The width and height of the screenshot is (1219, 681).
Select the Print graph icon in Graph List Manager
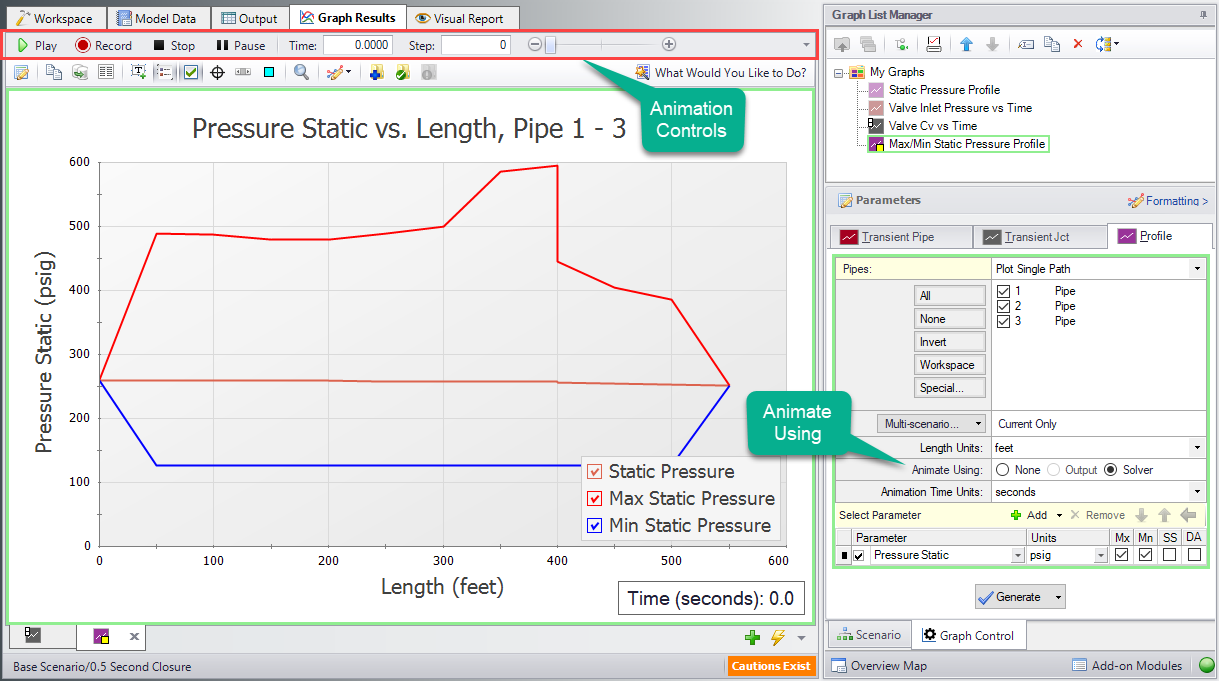pos(934,44)
